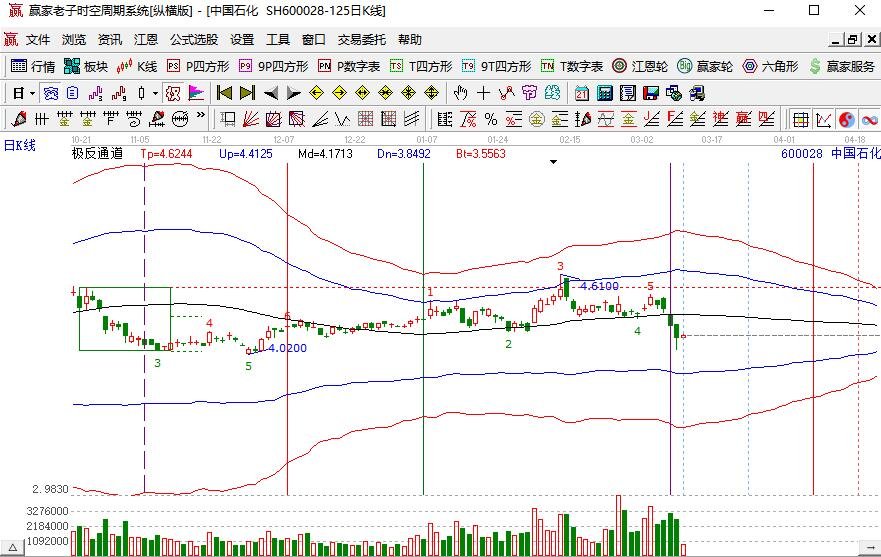Open the T数字表 tool
Viewport: 881px width, 557px height.
coord(571,66)
